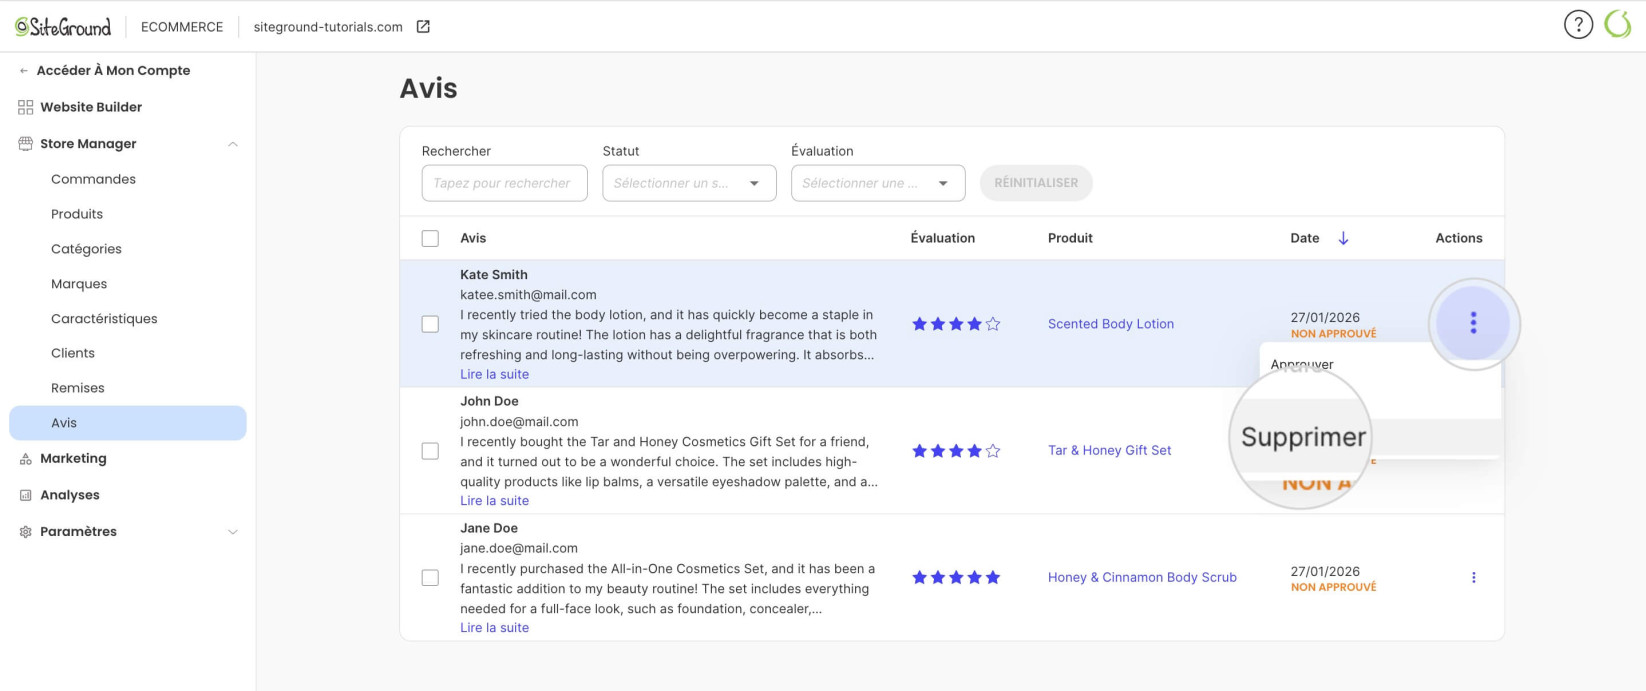Open Catégories in sidebar
1646x691 pixels.
tap(86, 249)
